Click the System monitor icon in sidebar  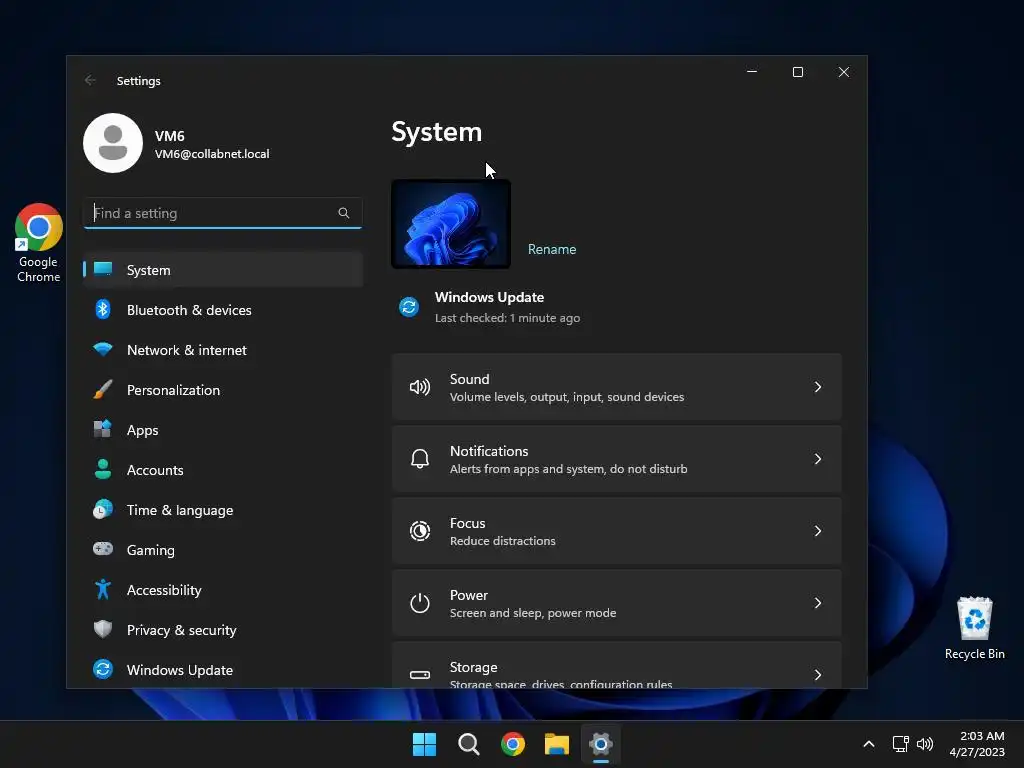[x=103, y=269]
